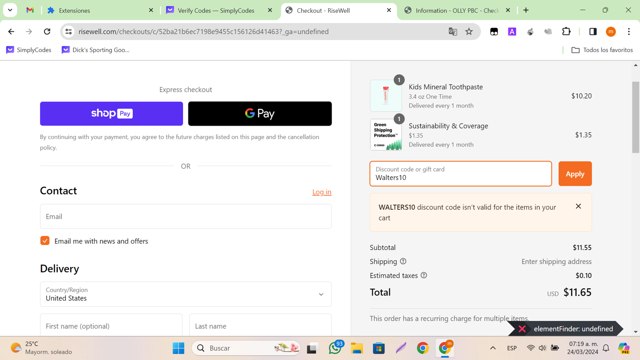
Task: Open the taskbar clock and date
Action: click(x=582, y=348)
